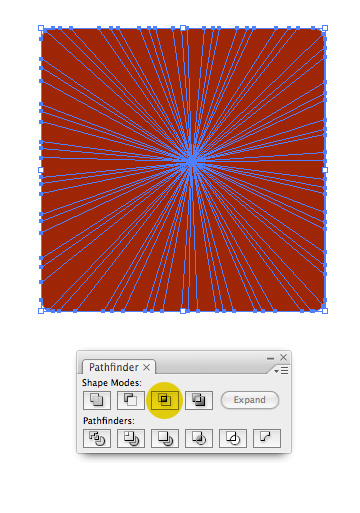
Task: Collapse the Pathfinder panel with the minimize dash
Action: tap(270, 358)
